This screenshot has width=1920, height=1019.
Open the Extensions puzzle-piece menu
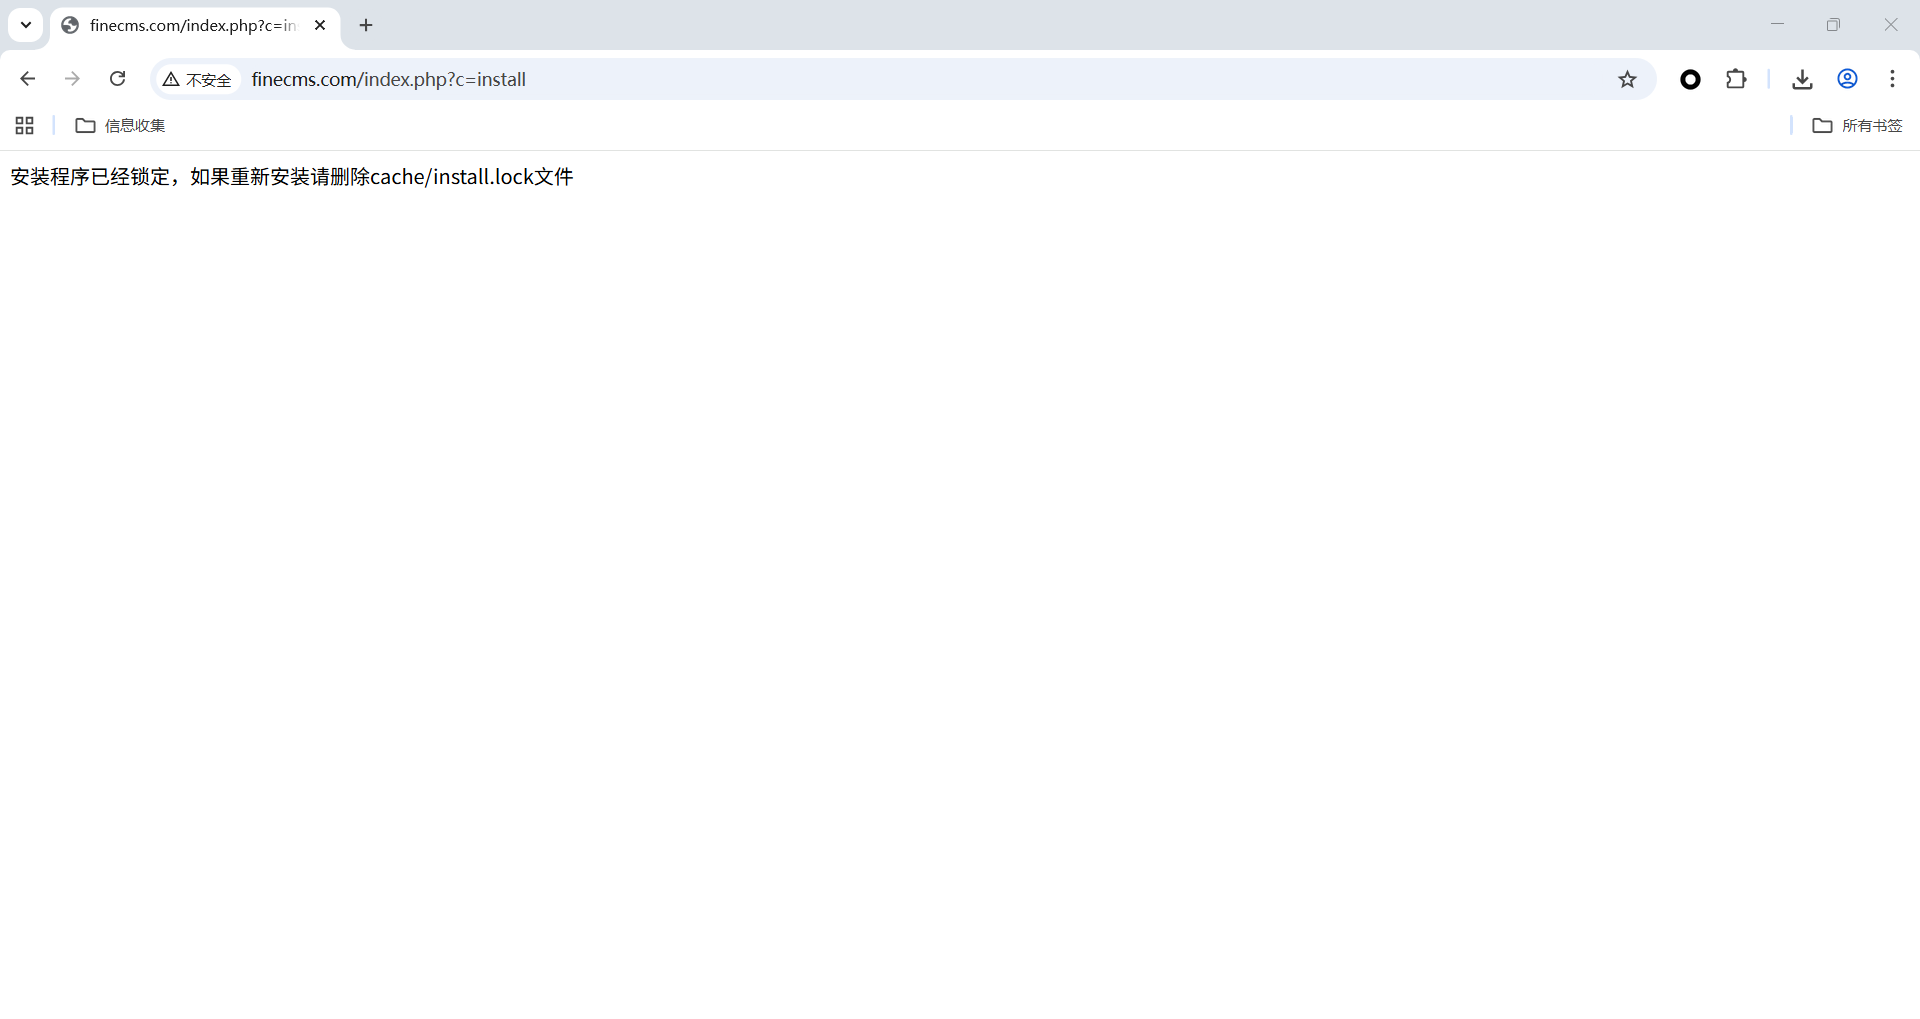tap(1736, 79)
